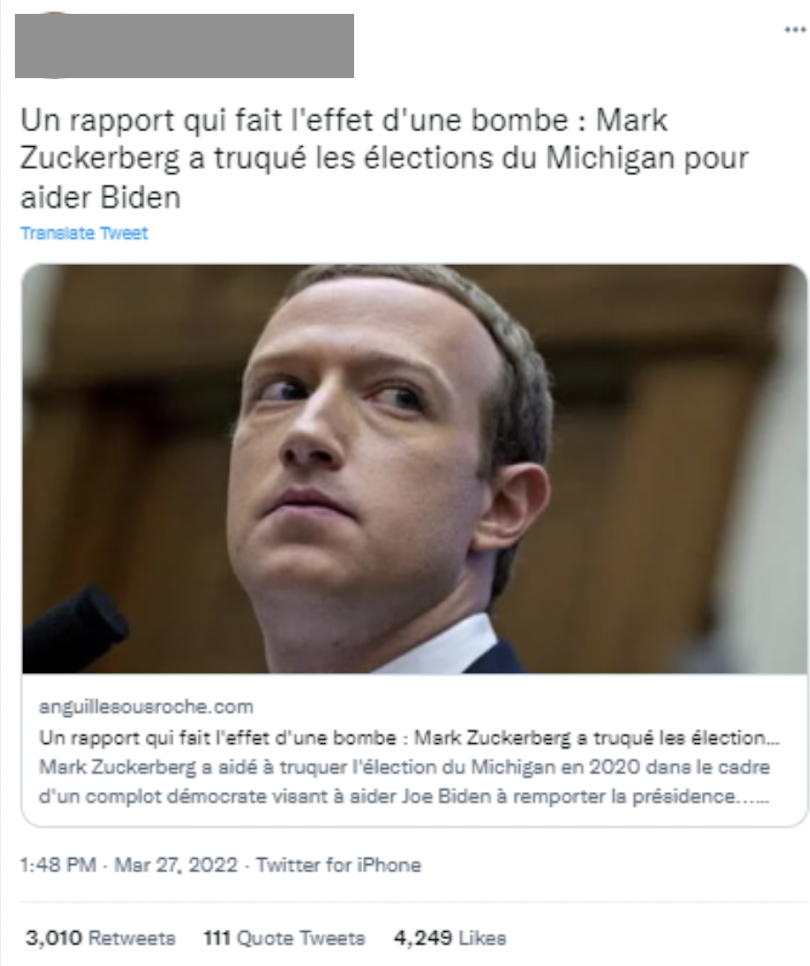View the 3,010 Retweets list
This screenshot has width=810, height=966.
point(100,938)
